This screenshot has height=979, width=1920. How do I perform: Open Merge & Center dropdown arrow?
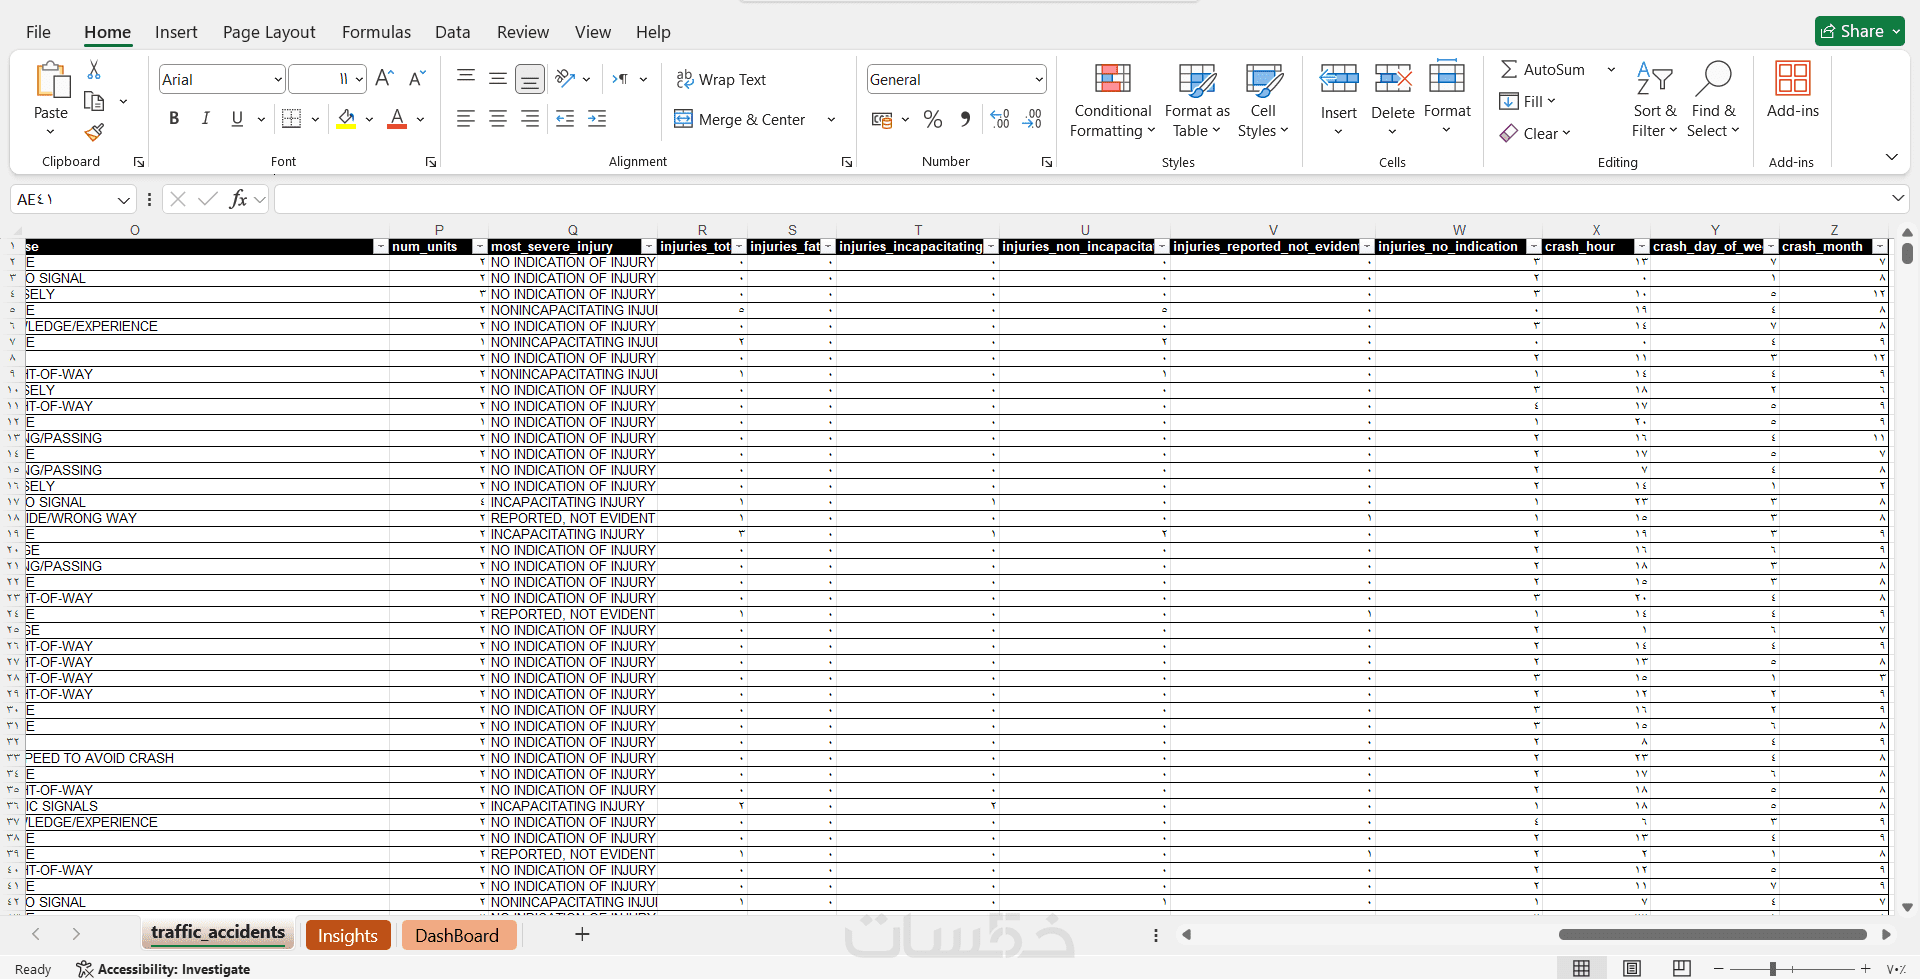click(831, 120)
